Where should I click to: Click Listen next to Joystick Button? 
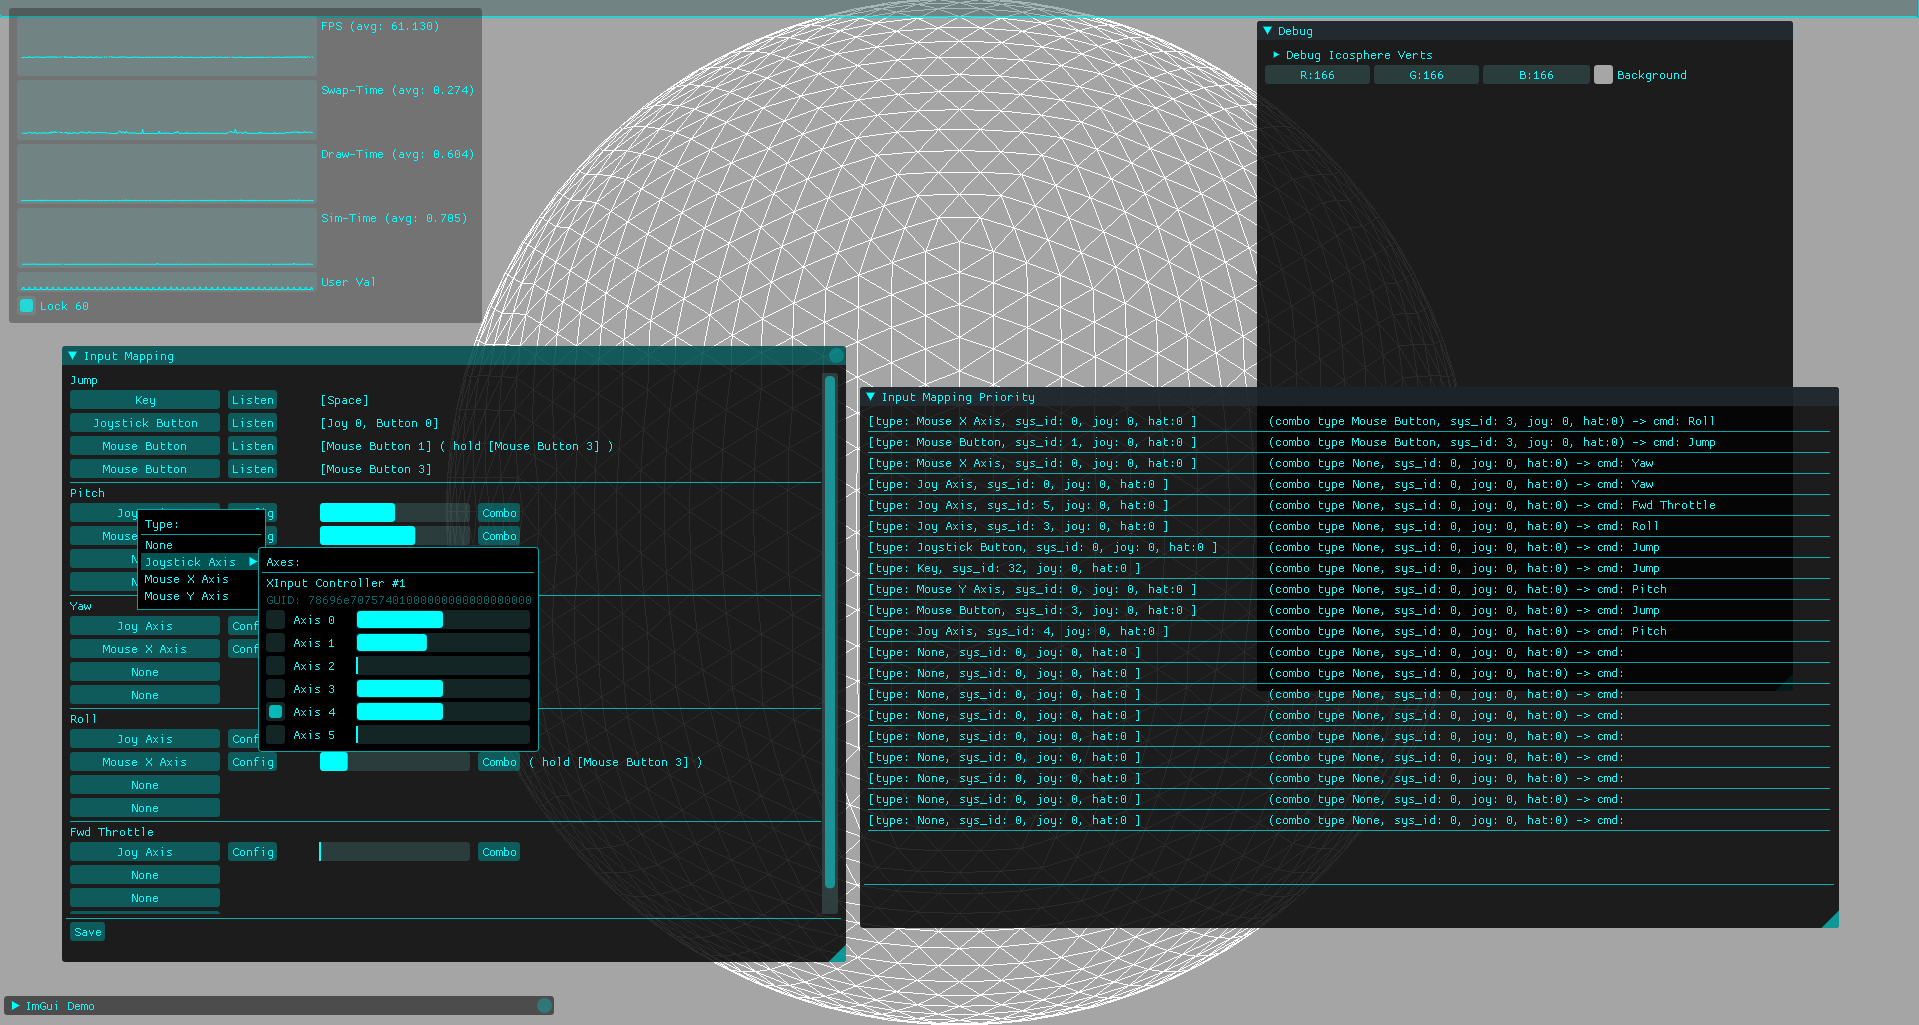click(x=252, y=423)
